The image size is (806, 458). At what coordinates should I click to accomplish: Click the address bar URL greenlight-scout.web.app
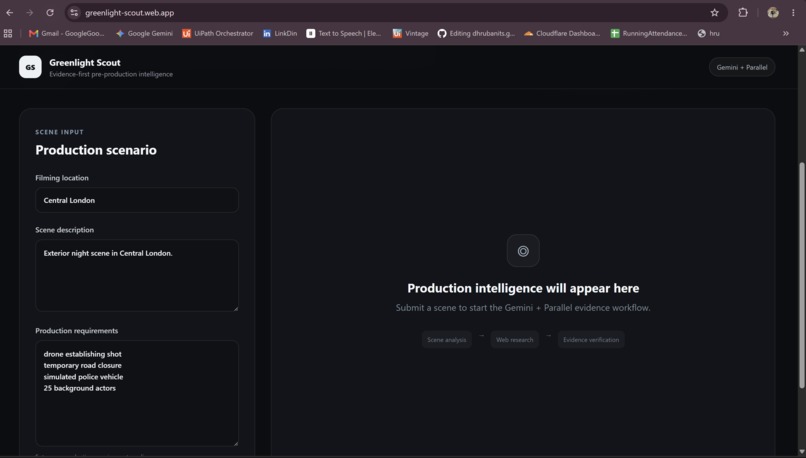pyautogui.click(x=130, y=13)
